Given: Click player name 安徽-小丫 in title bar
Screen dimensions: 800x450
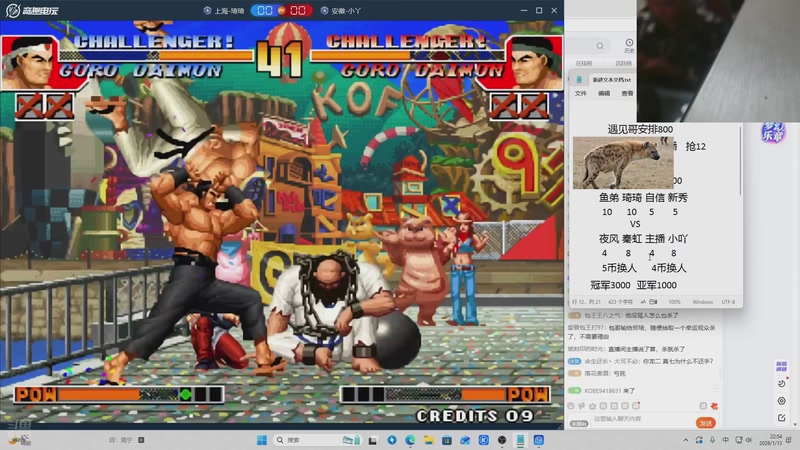Looking at the screenshot, I should [x=346, y=10].
